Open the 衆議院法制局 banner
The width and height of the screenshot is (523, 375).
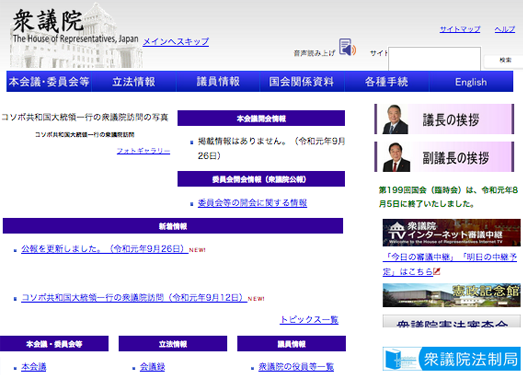pos(452,359)
